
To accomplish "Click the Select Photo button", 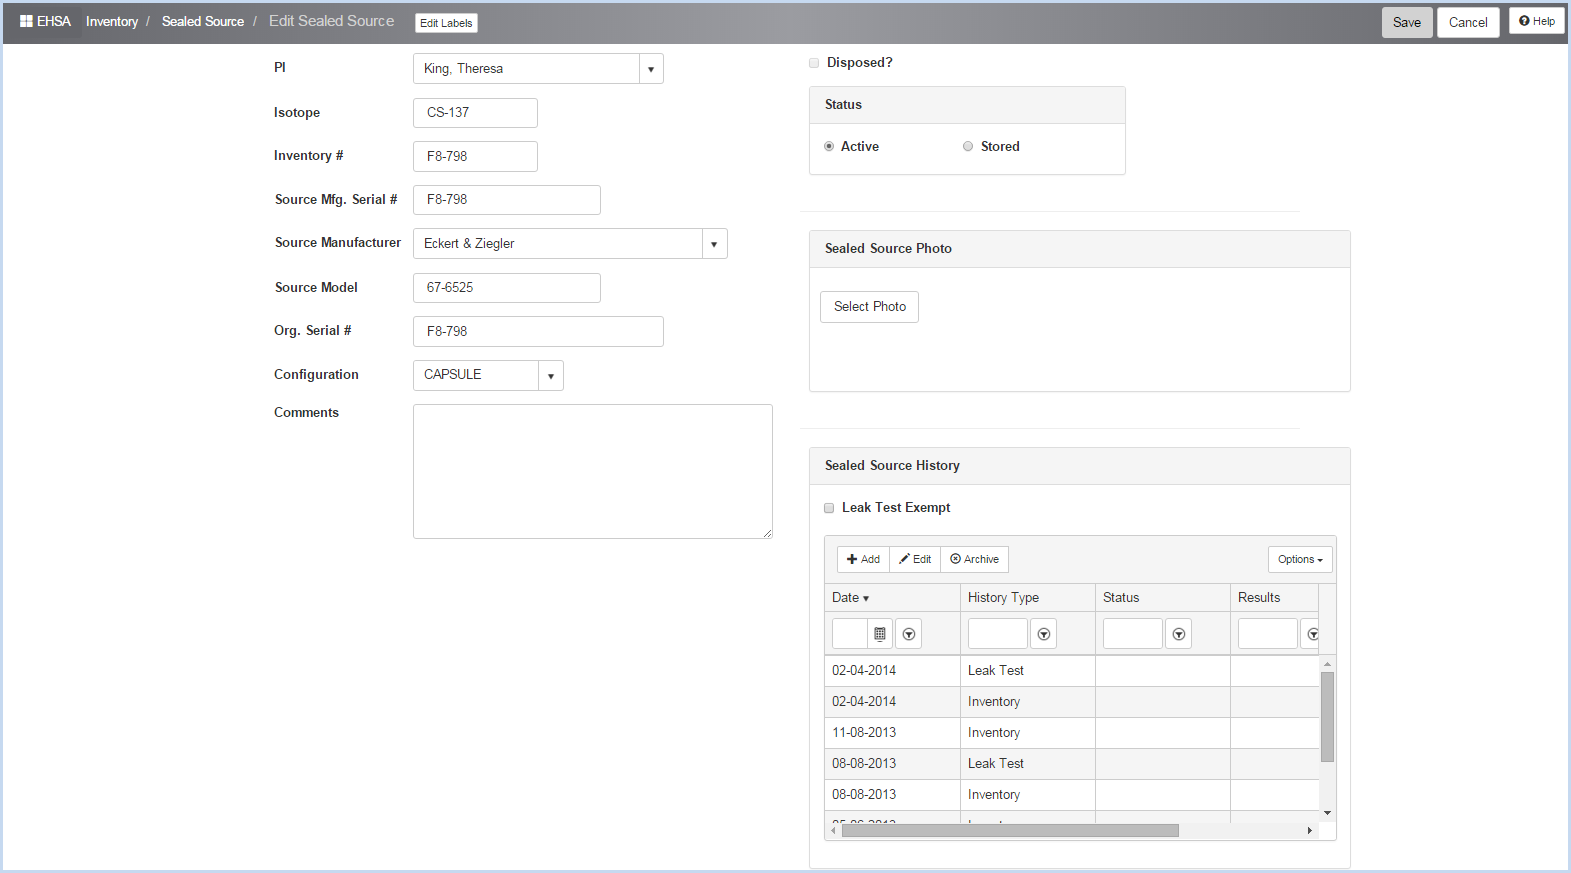I will [869, 307].
